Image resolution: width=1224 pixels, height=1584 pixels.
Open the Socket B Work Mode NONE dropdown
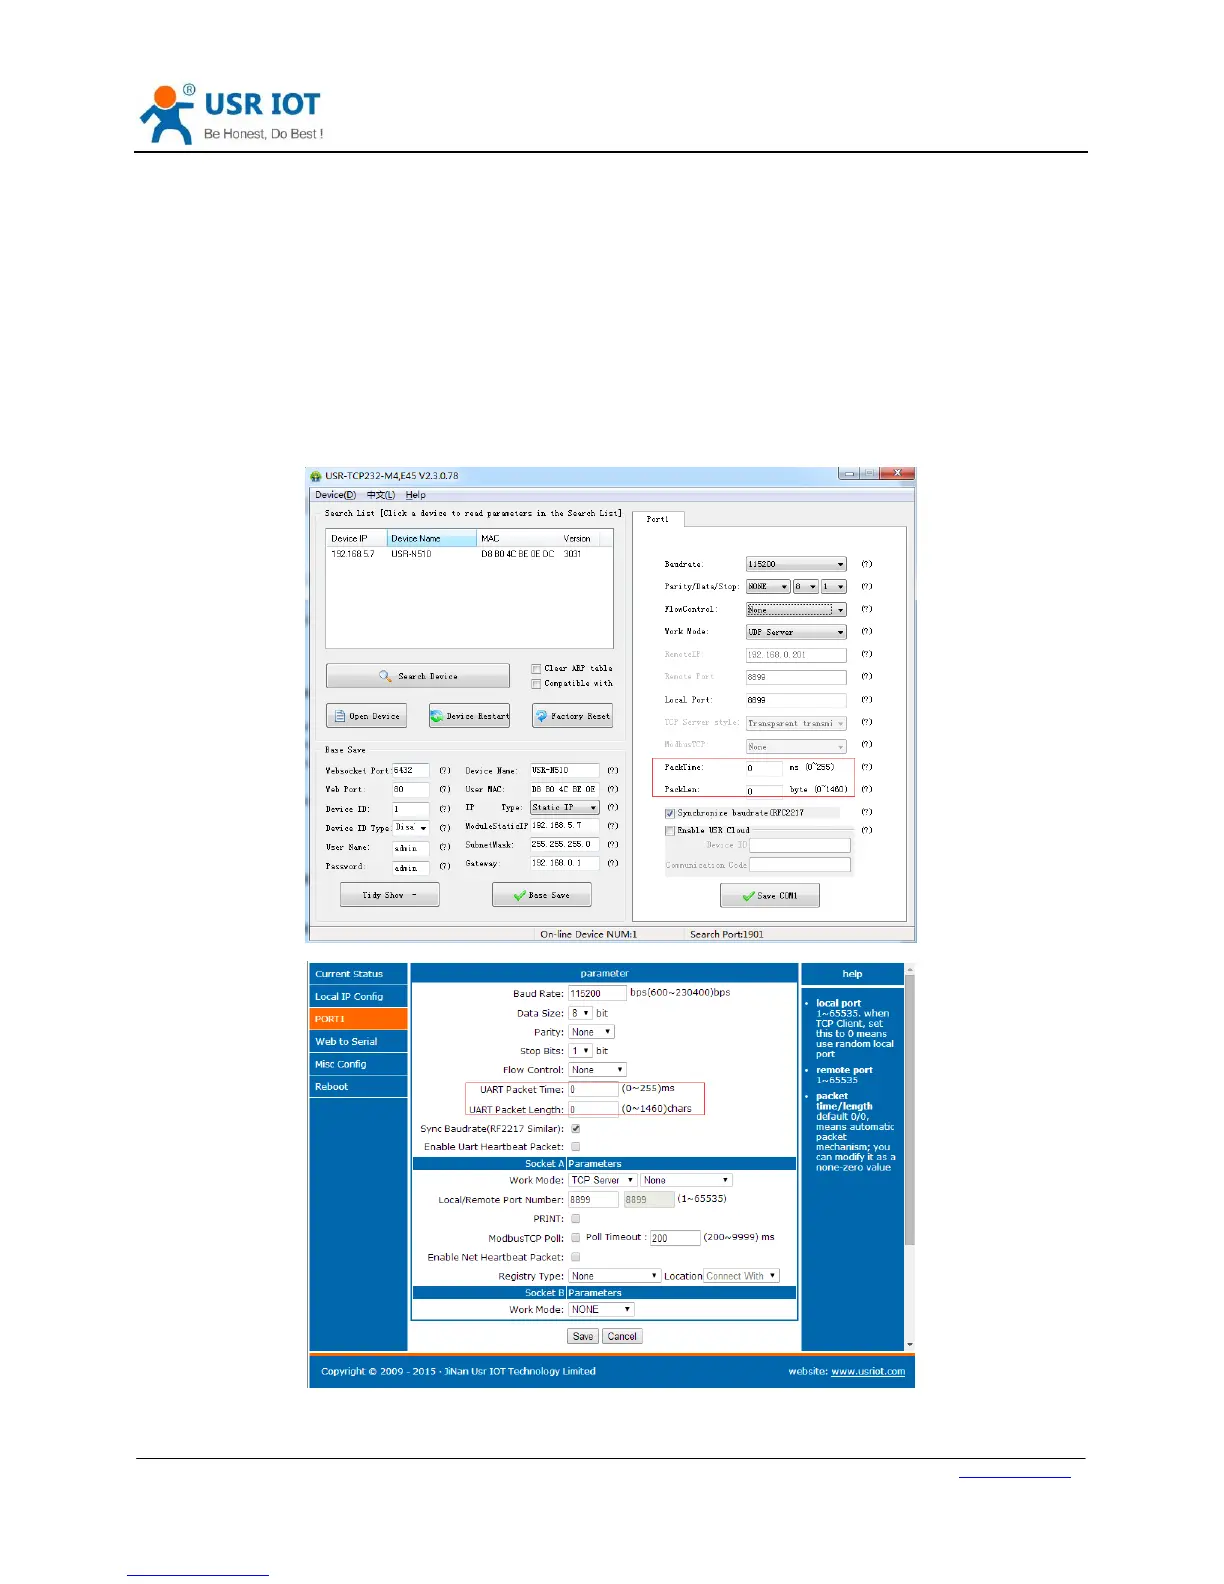602,1309
